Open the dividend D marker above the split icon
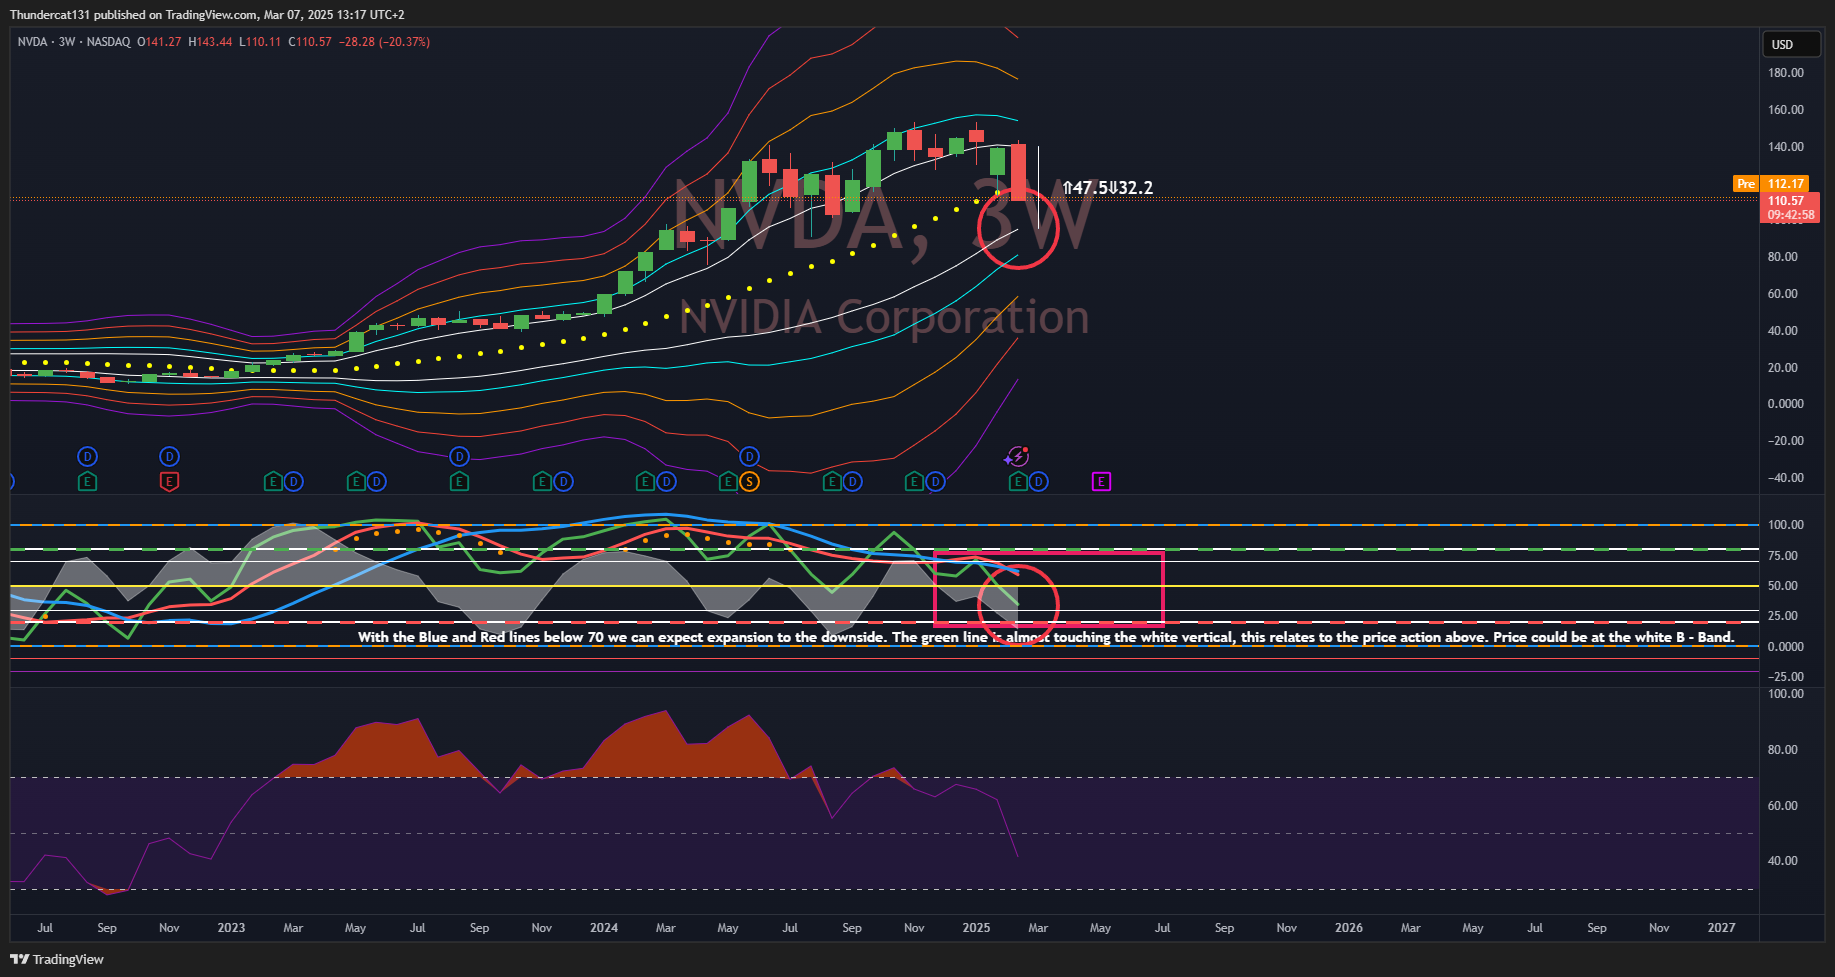Viewport: 1835px width, 977px height. pyautogui.click(x=749, y=457)
